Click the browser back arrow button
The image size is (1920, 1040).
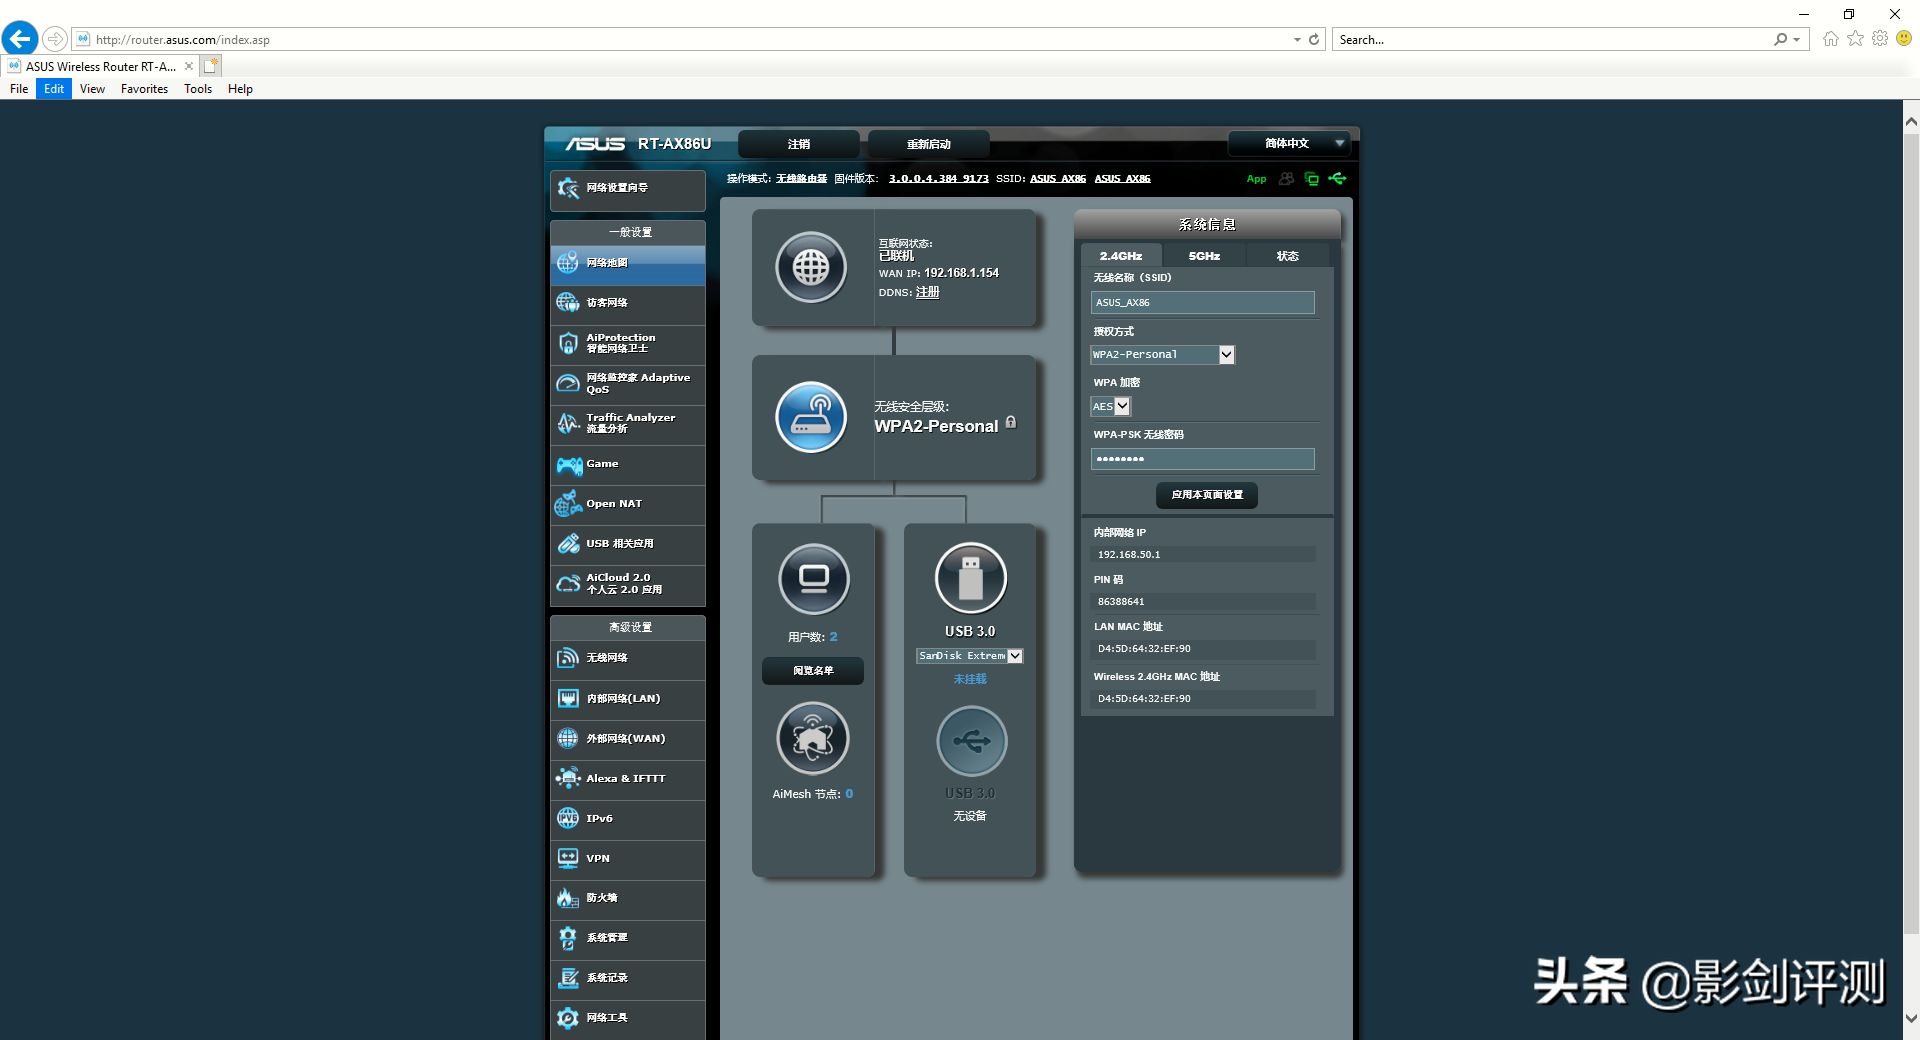pyautogui.click(x=20, y=39)
